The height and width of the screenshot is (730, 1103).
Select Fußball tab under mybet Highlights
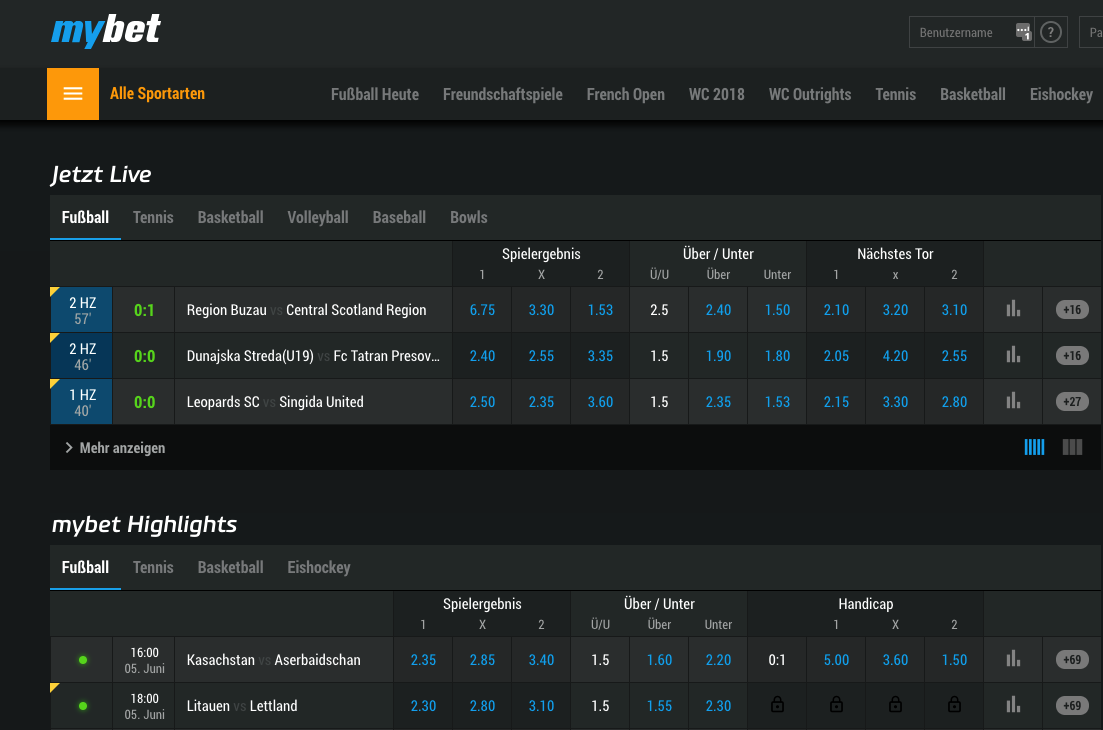coord(85,567)
